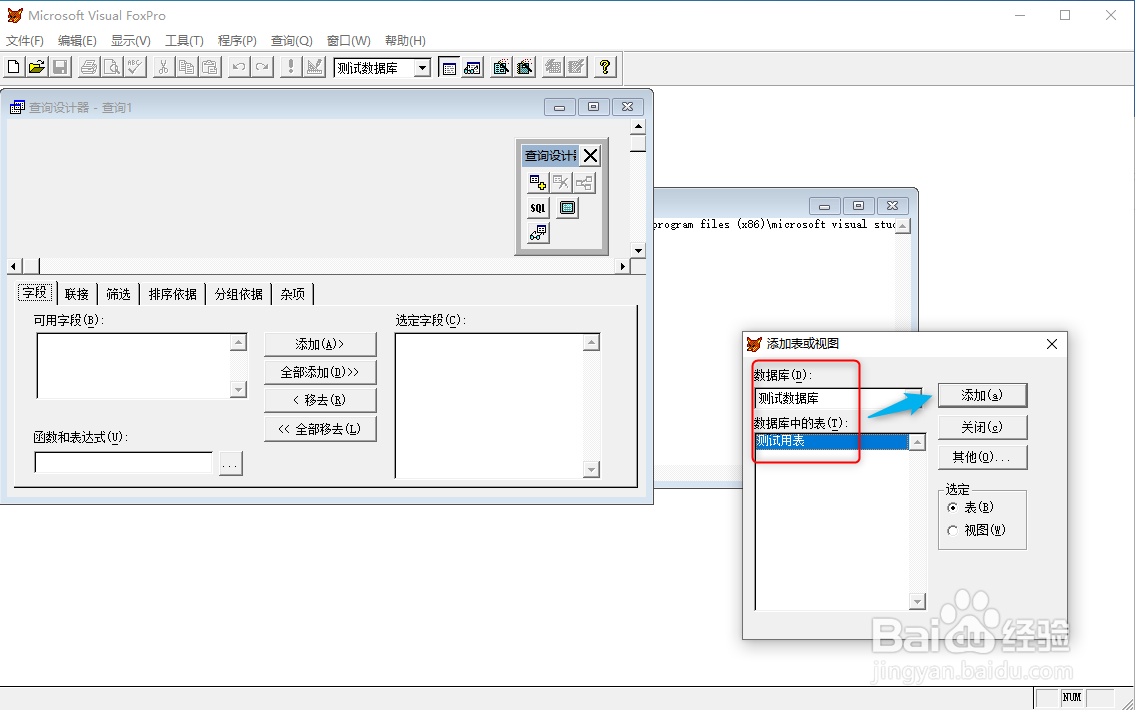
Task: Click the Copy icon in the toolbar
Action: [x=187, y=67]
